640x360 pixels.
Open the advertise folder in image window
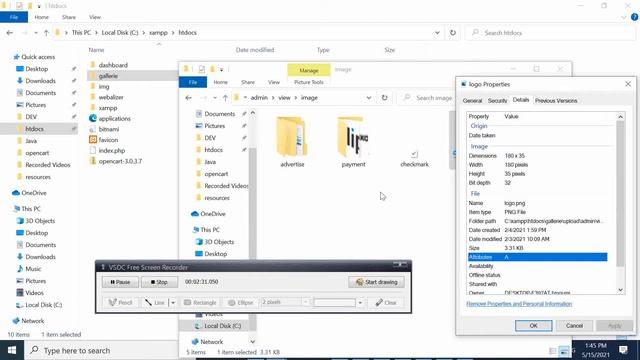point(292,142)
